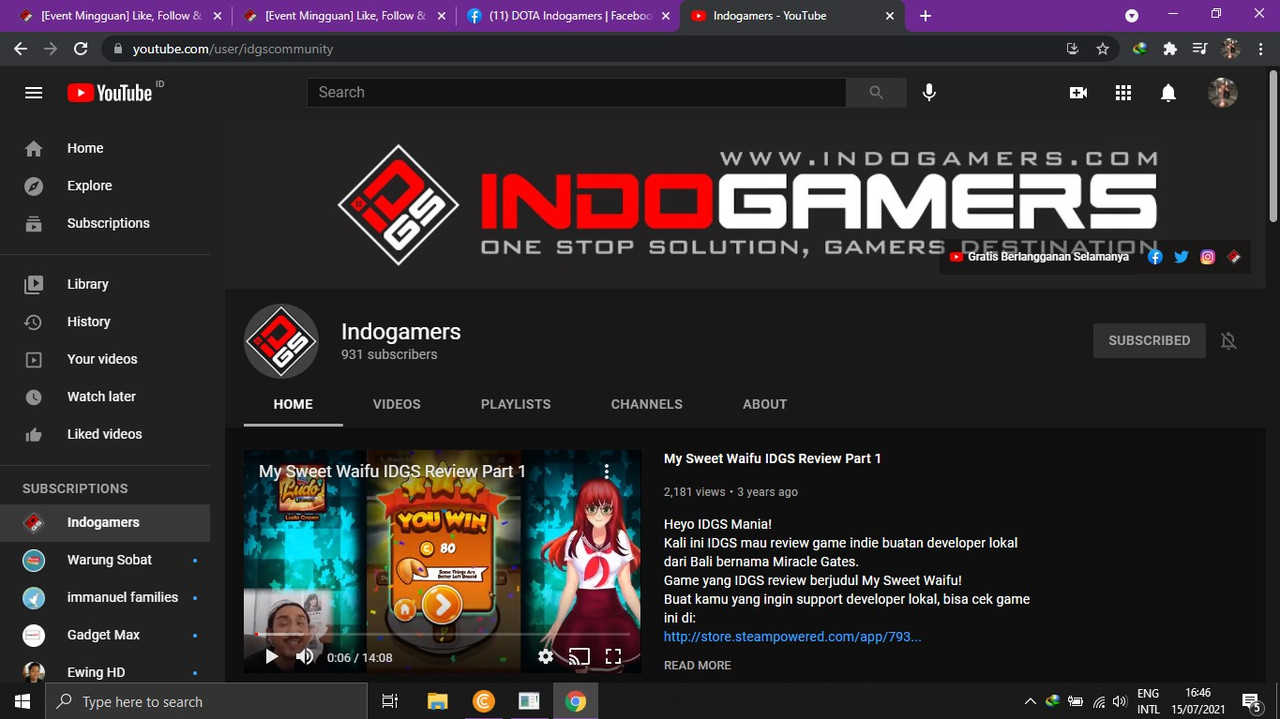Show hidden system tray icons chevron
Image resolution: width=1280 pixels, height=719 pixels.
[x=1029, y=701]
